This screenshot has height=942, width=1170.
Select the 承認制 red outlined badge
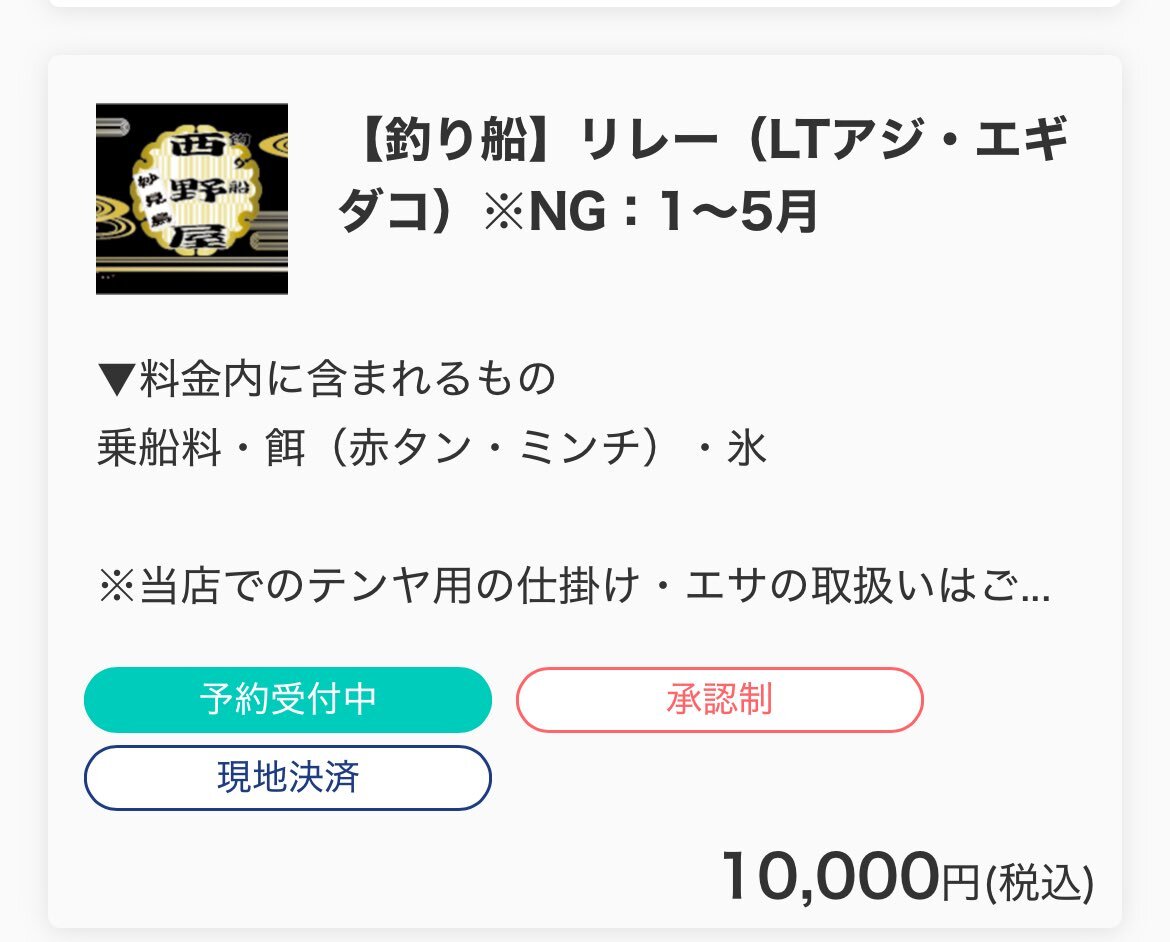coord(719,699)
